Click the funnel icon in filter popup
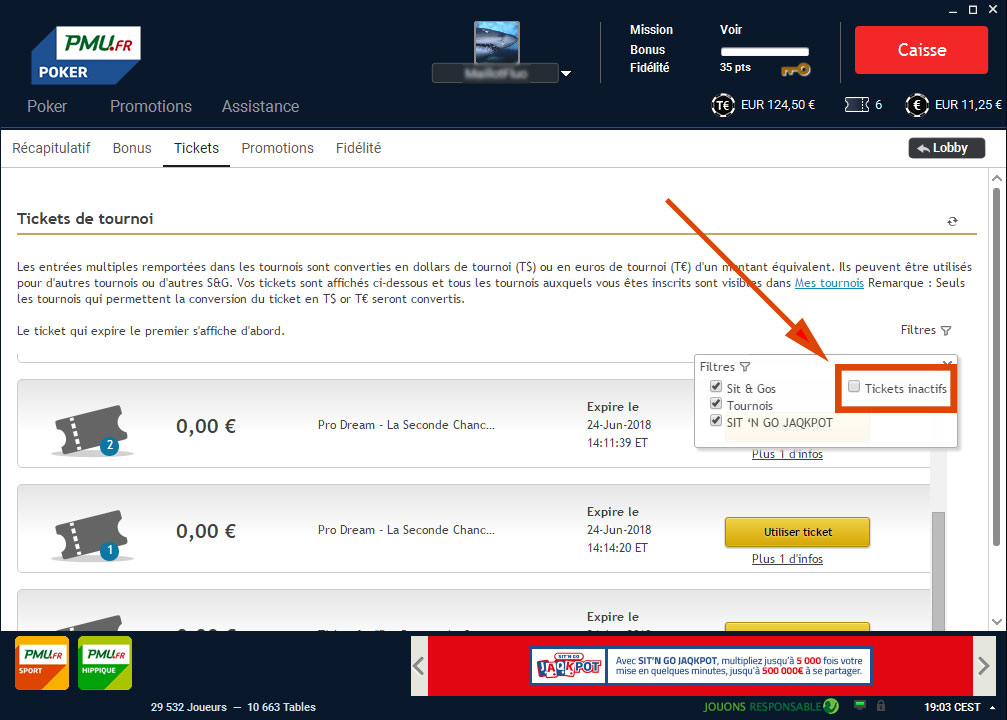Viewport: 1007px width, 720px height. (x=745, y=367)
